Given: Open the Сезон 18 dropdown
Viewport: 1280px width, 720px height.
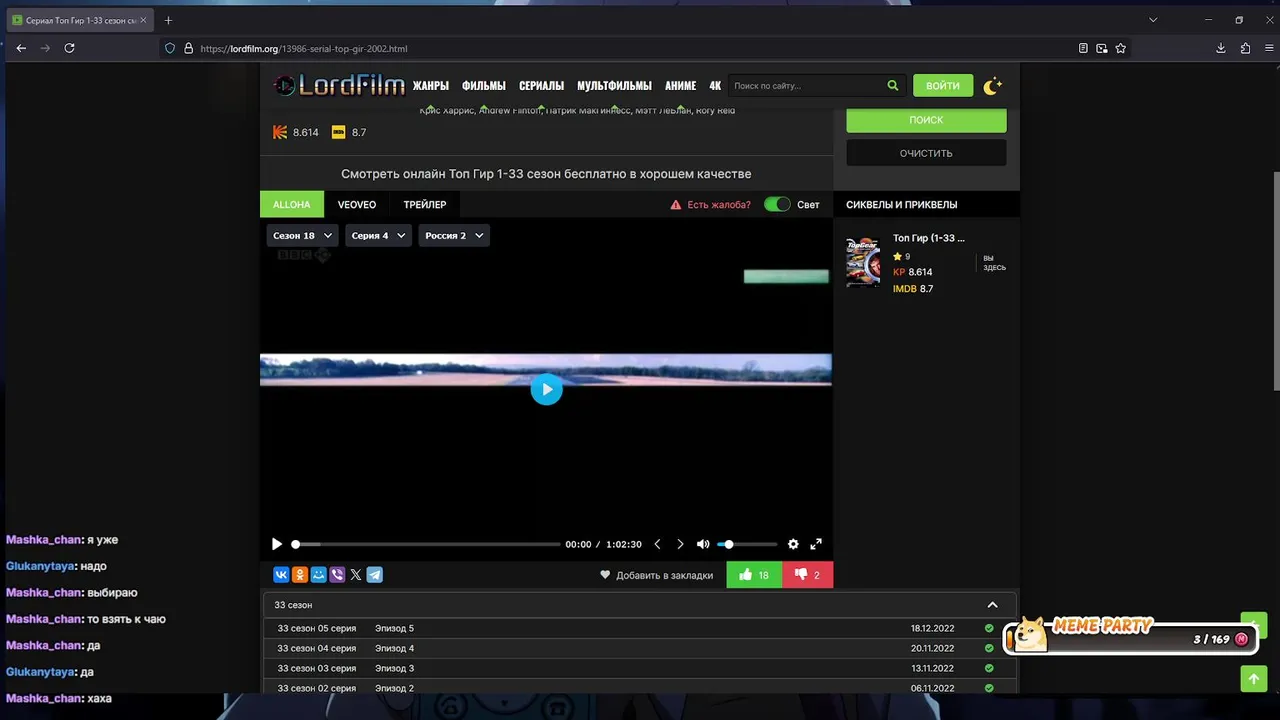Looking at the screenshot, I should 302,236.
